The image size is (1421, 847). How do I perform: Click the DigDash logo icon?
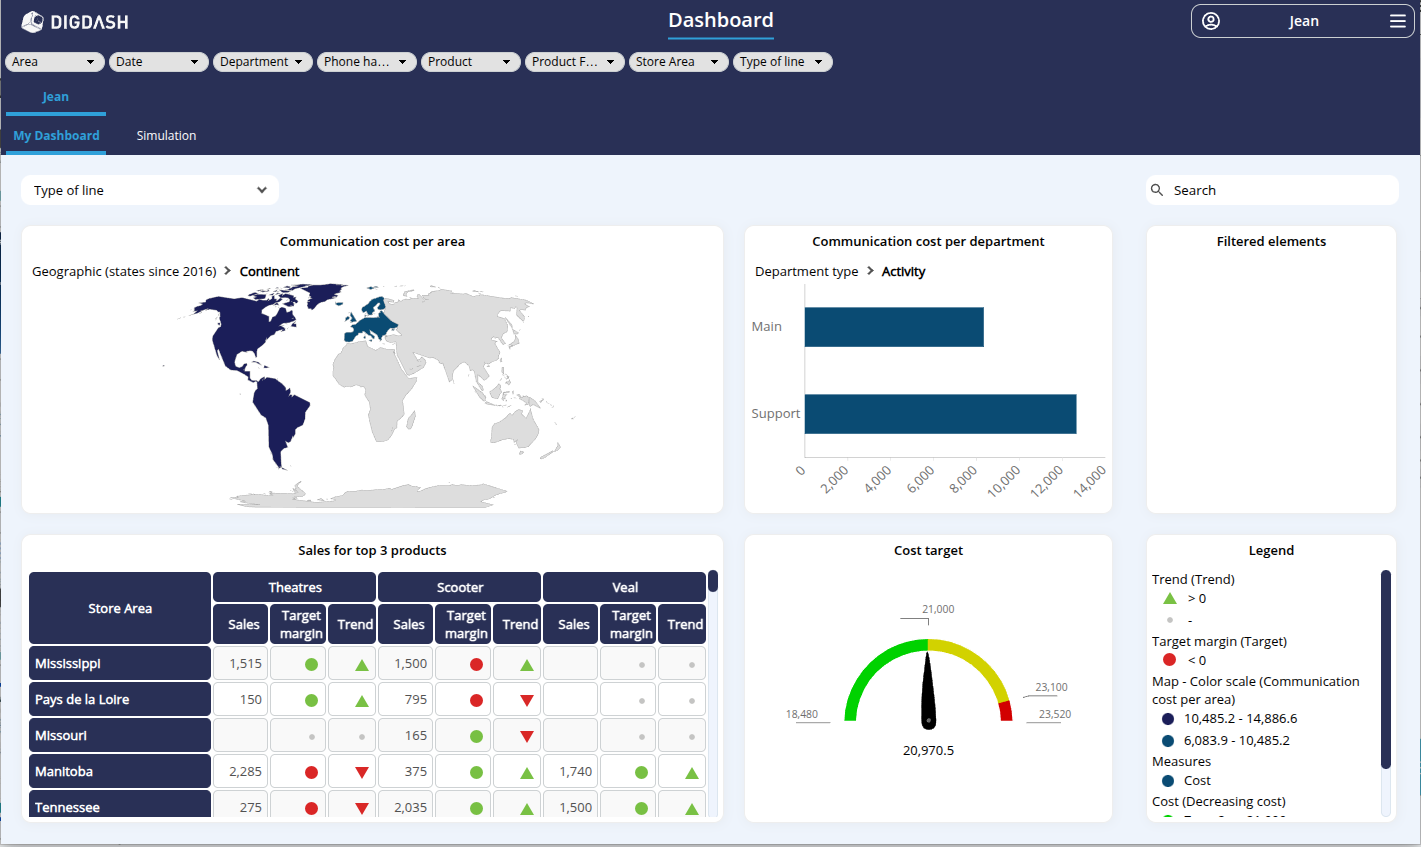tap(33, 21)
